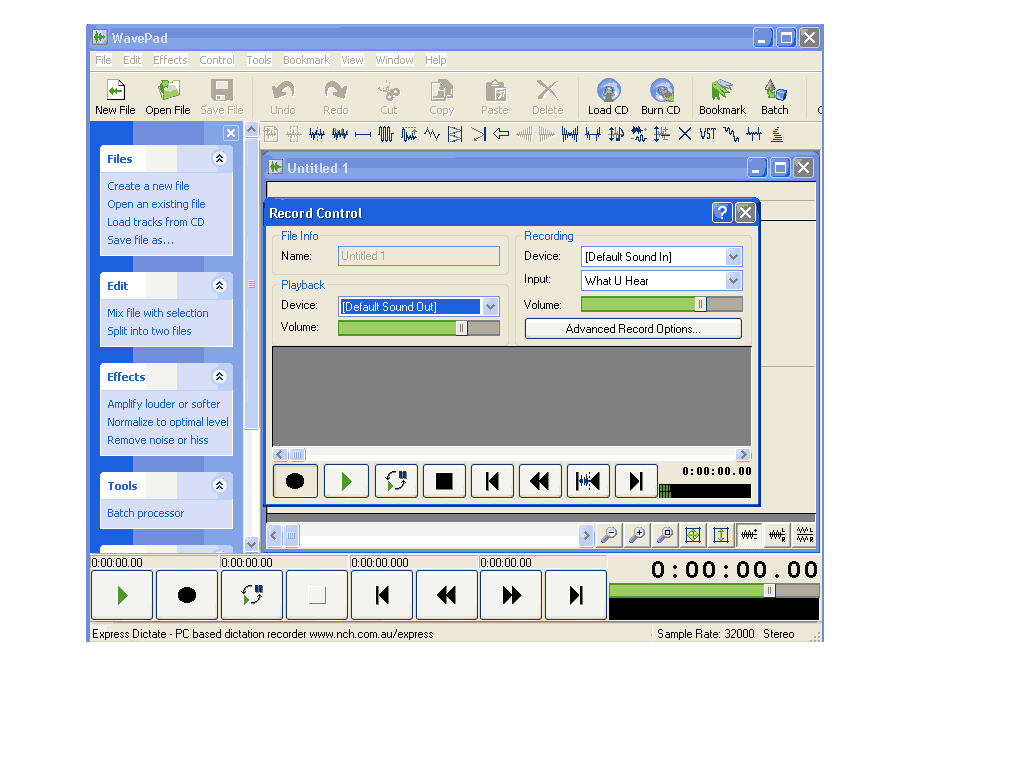Open the View menu
The image size is (1024, 768).
pos(352,60)
